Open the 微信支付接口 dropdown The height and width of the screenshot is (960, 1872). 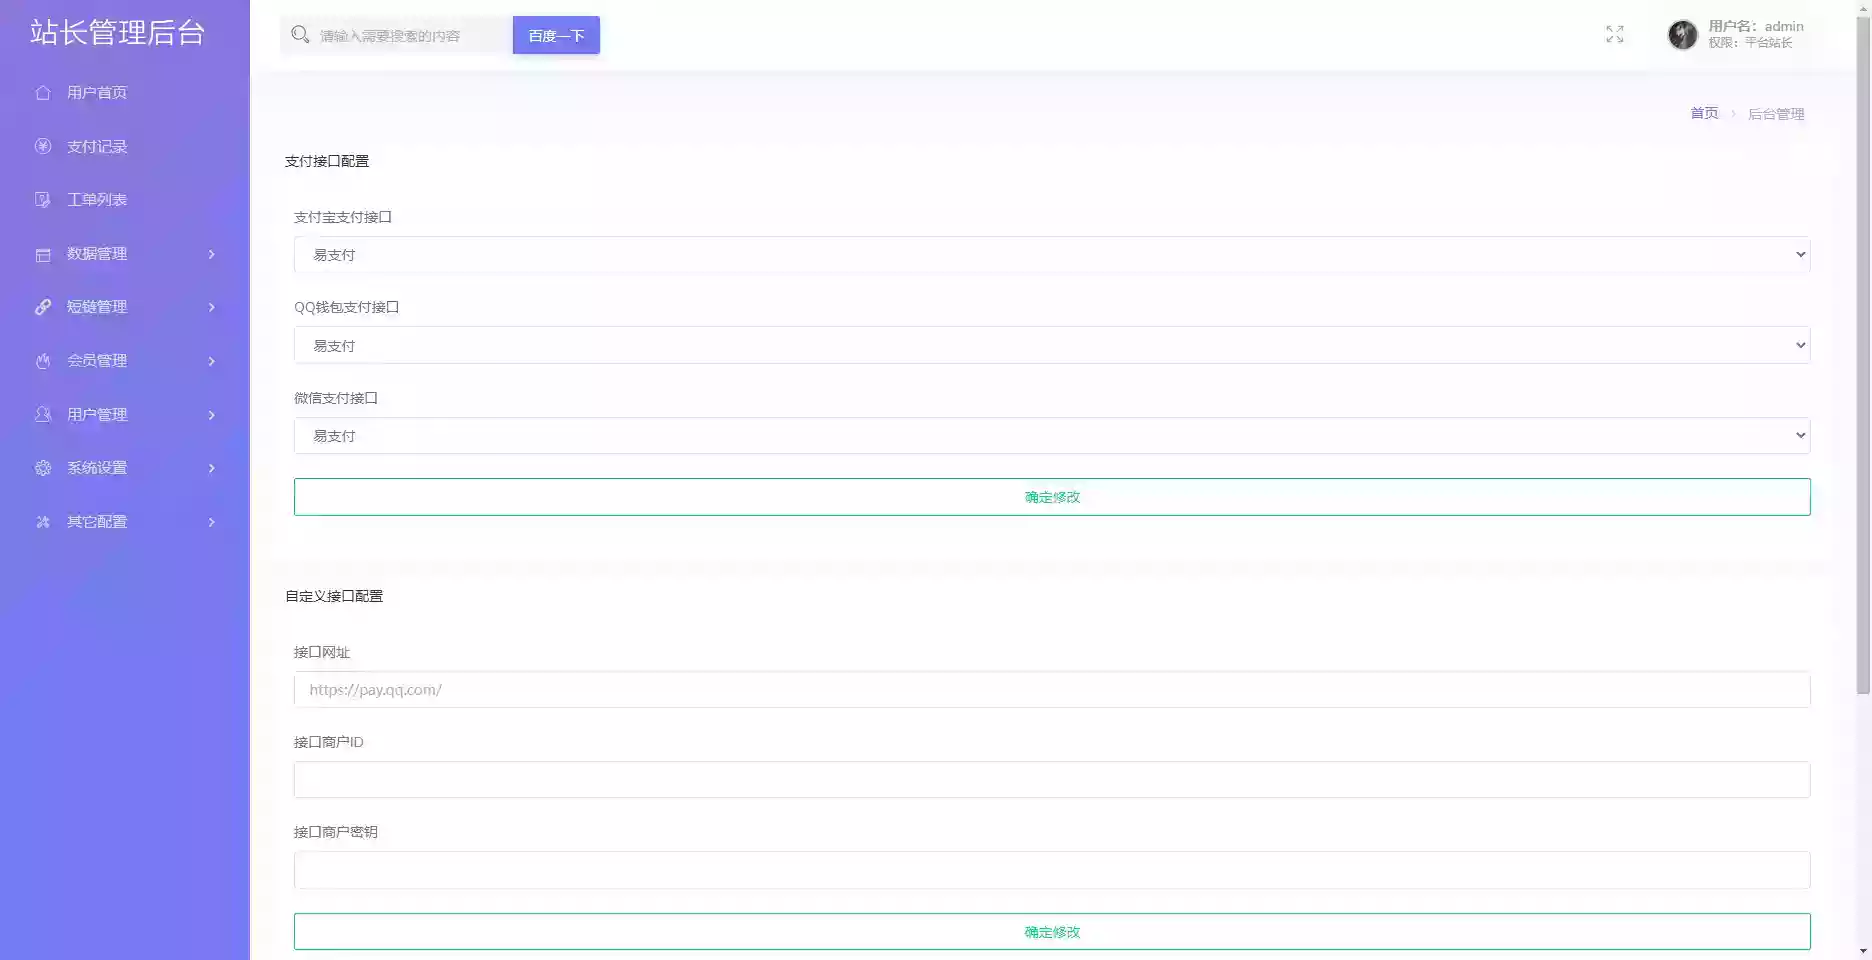tap(1051, 436)
